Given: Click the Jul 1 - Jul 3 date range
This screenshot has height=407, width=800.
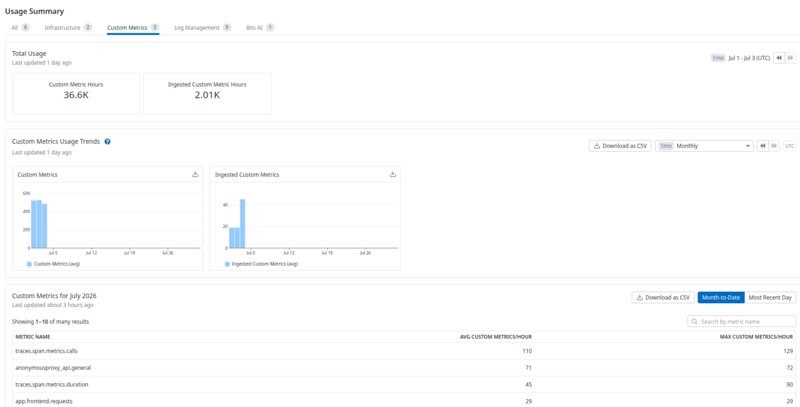Looking at the screenshot, I should click(x=749, y=58).
